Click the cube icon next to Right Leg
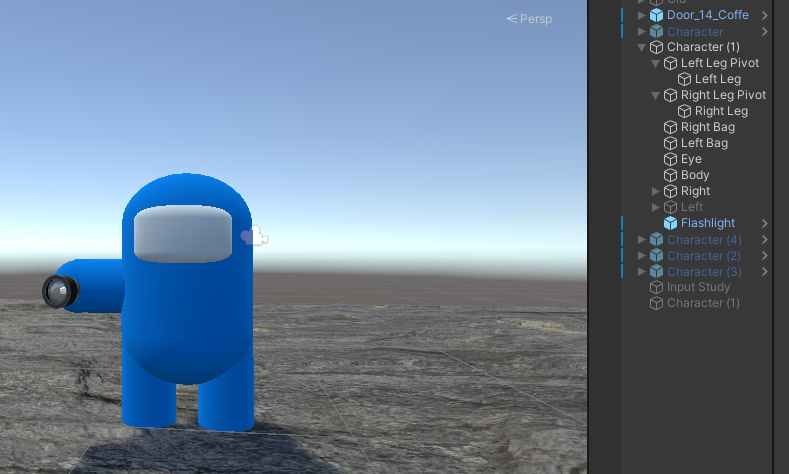Image resolution: width=789 pixels, height=474 pixels. pos(684,111)
